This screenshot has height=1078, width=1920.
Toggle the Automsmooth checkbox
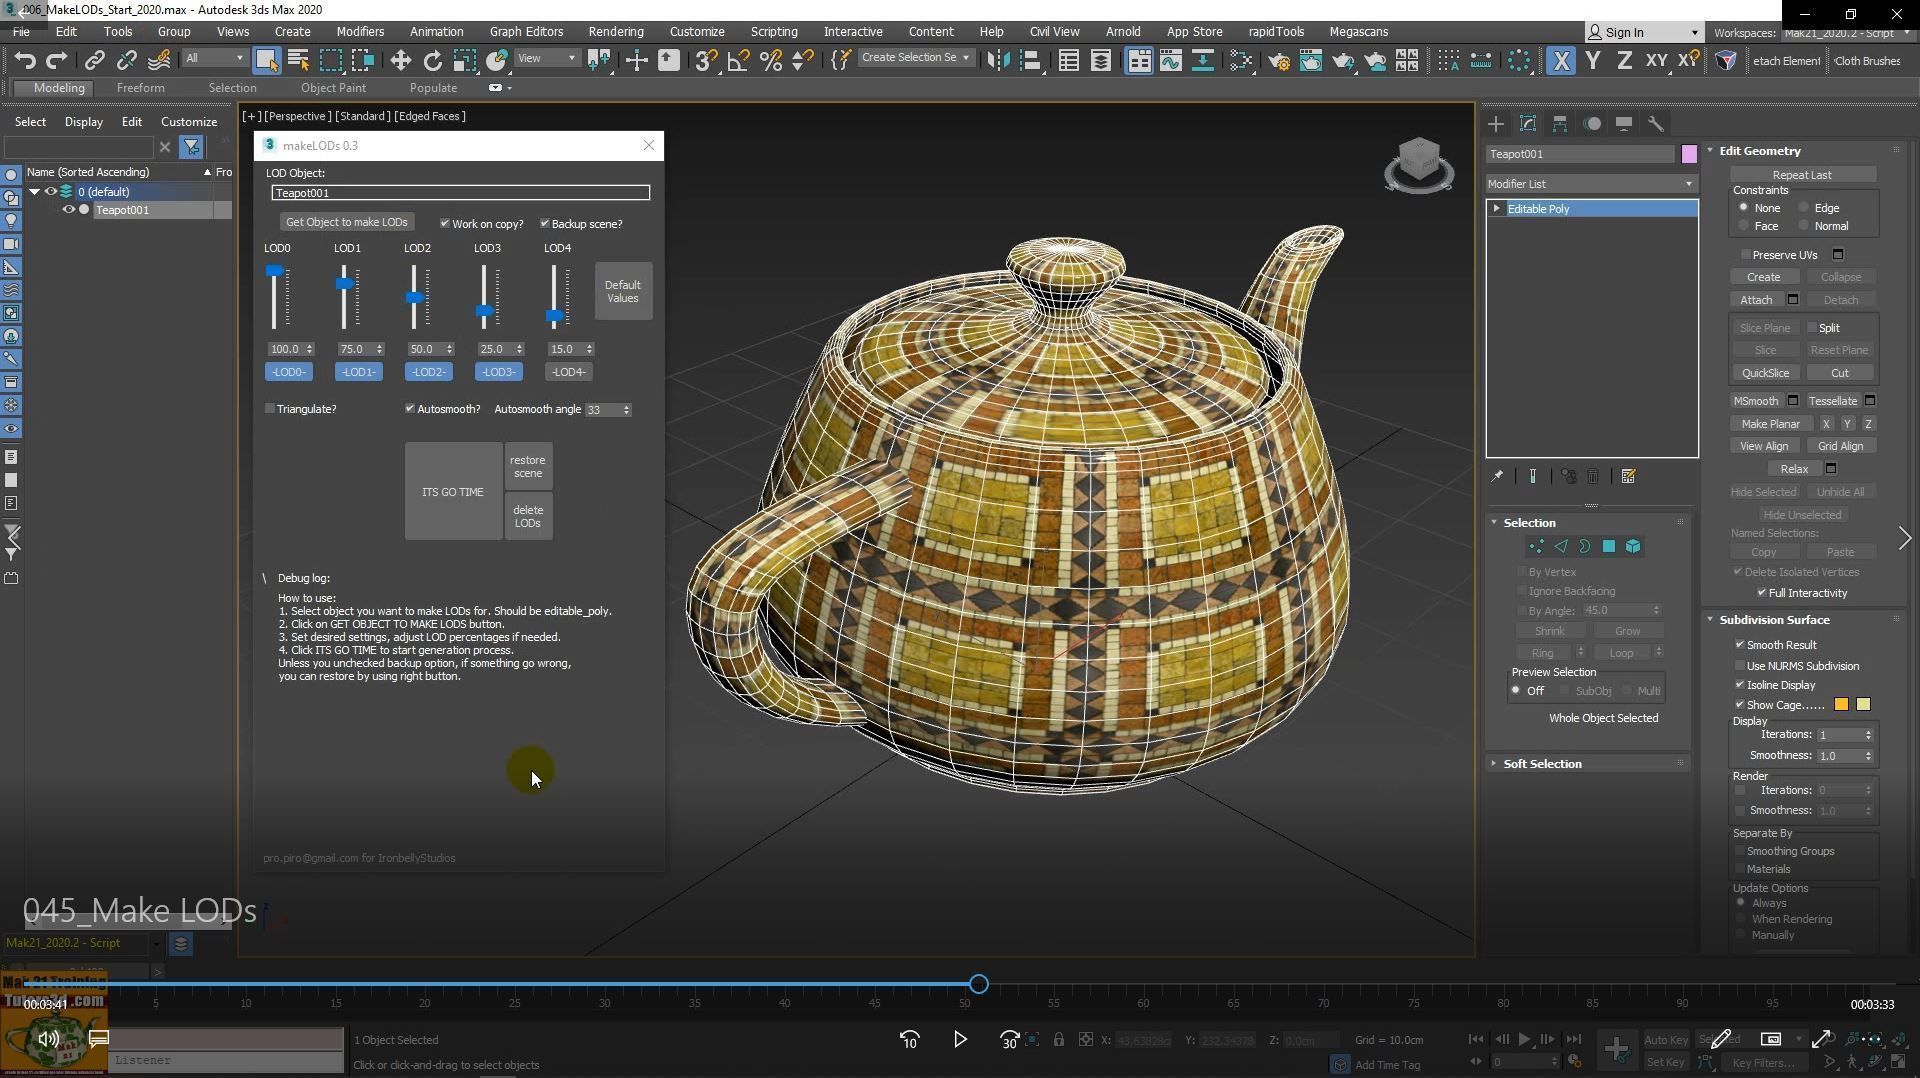tap(410, 409)
